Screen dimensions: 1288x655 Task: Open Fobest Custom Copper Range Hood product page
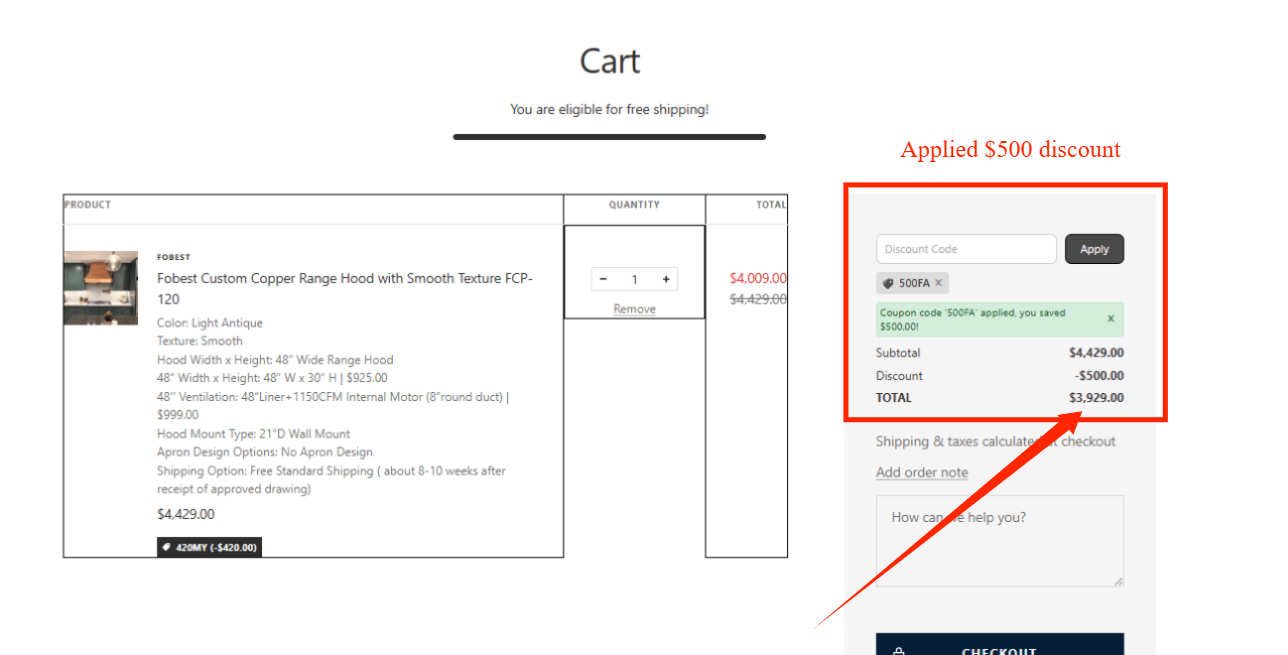pos(345,288)
